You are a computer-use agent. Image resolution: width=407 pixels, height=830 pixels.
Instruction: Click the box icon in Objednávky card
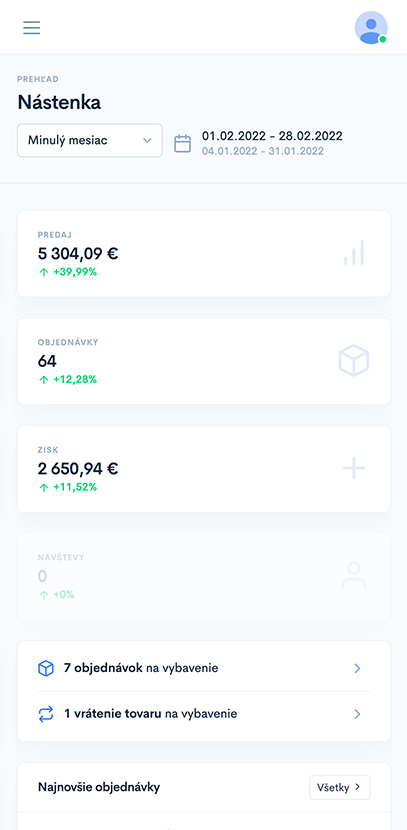(x=354, y=360)
